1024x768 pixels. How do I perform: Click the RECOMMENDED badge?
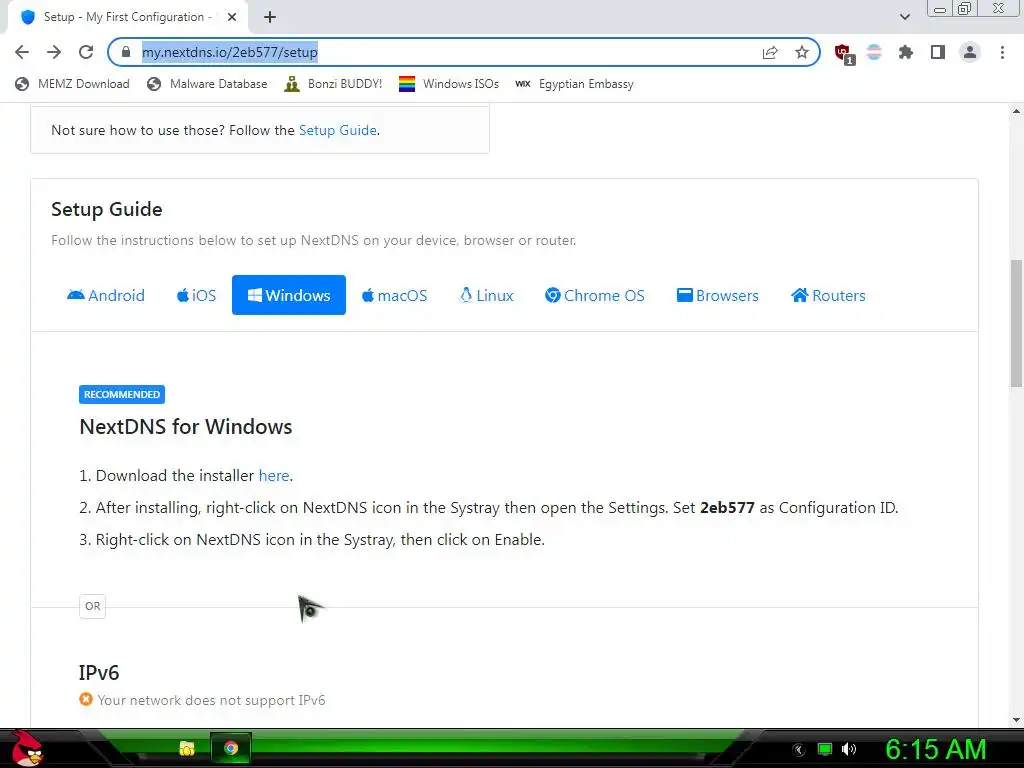pyautogui.click(x=121, y=394)
